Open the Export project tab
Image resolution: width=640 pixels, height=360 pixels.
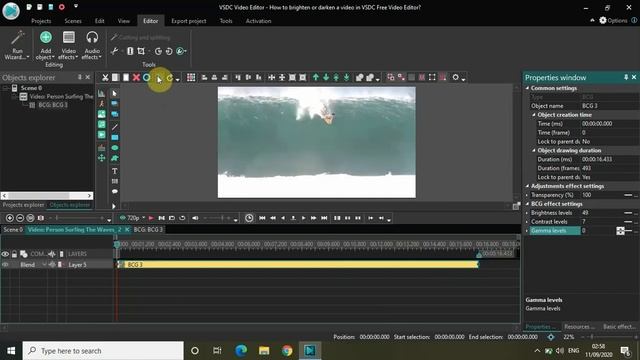tap(189, 21)
